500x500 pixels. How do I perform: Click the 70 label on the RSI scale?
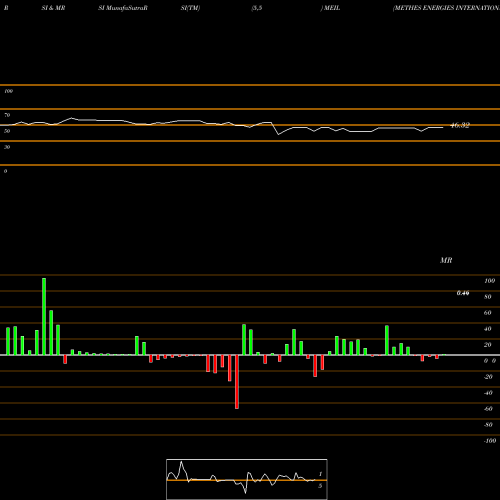pos(7,115)
